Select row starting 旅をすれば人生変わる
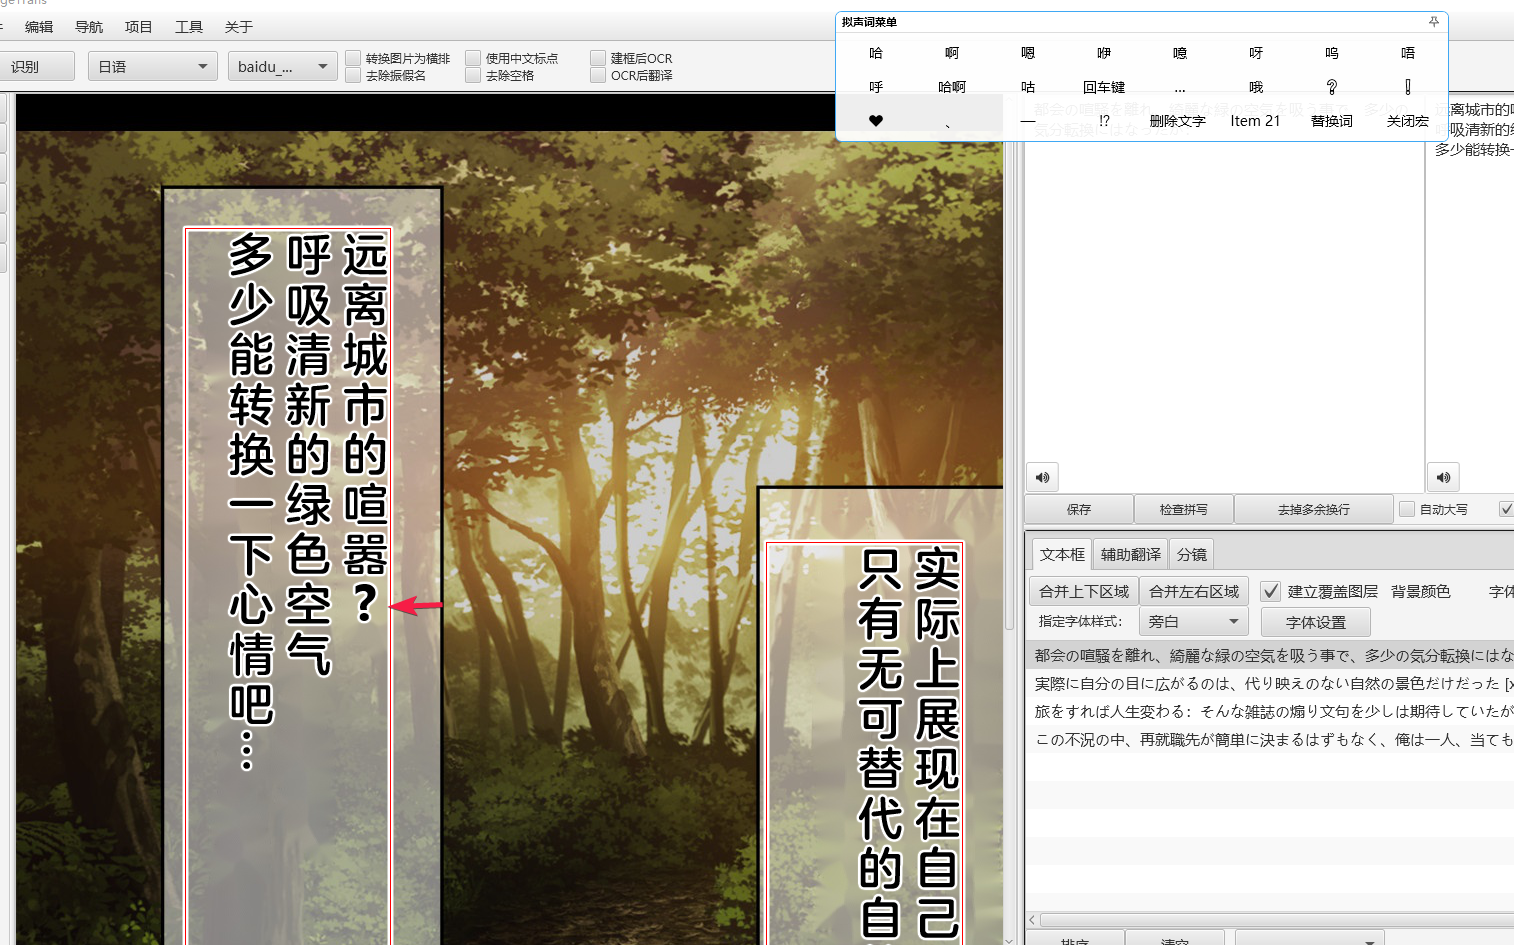This screenshot has width=1514, height=945. tap(1272, 711)
